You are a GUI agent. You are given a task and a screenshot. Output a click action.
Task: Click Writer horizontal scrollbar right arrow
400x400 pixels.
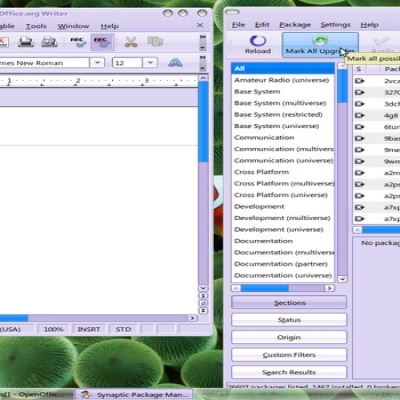click(192, 318)
